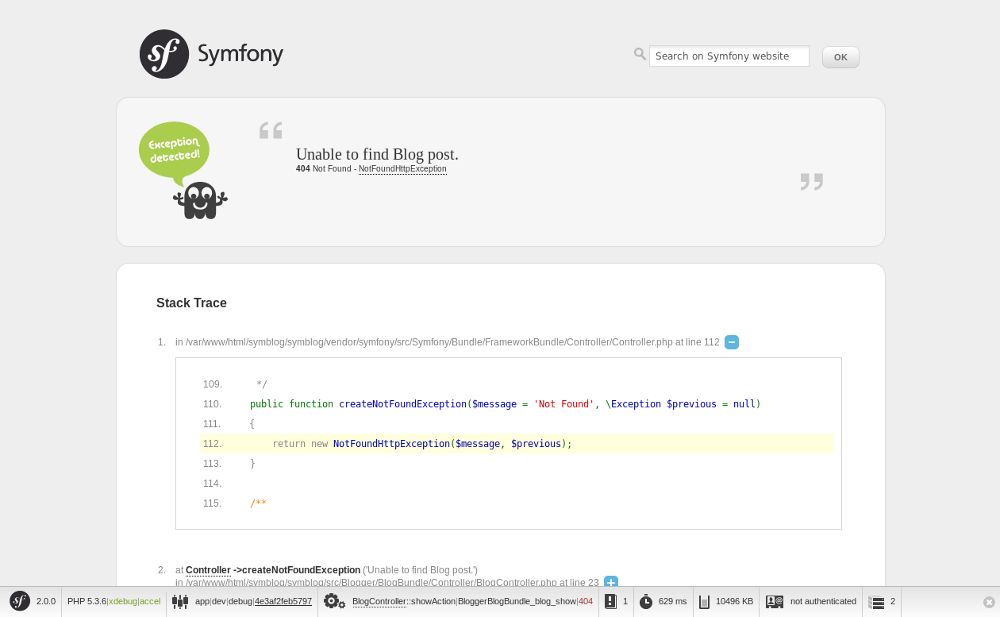Image resolution: width=1000 pixels, height=617 pixels.
Task: Click the PHP 5.3.6 entry in toolbar
Action: click(87, 601)
